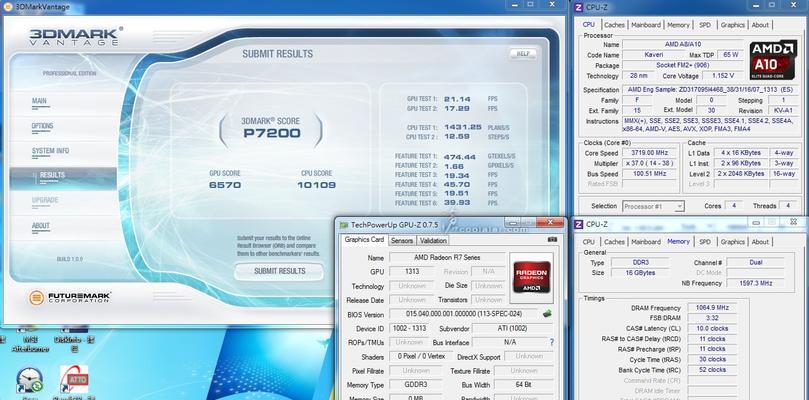
Task: Click FEATURE TEST 1 result 474.44
Action: pos(459,156)
